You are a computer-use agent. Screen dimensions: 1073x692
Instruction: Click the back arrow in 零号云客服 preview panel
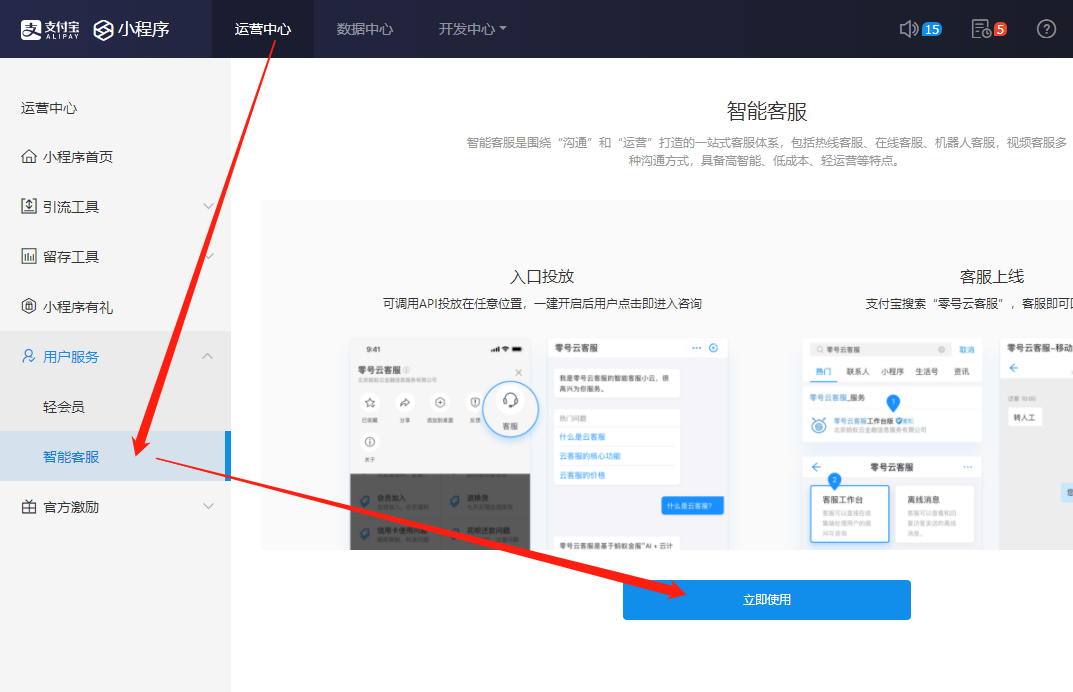coord(816,467)
